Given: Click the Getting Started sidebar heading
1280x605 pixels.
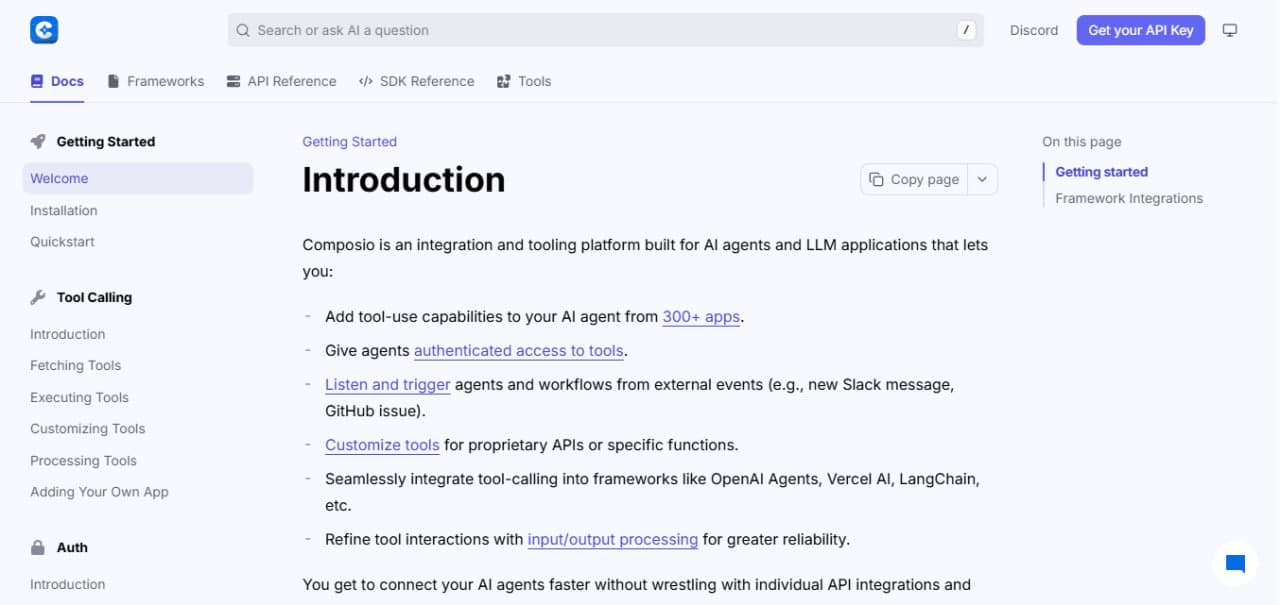Looking at the screenshot, I should click(x=106, y=141).
